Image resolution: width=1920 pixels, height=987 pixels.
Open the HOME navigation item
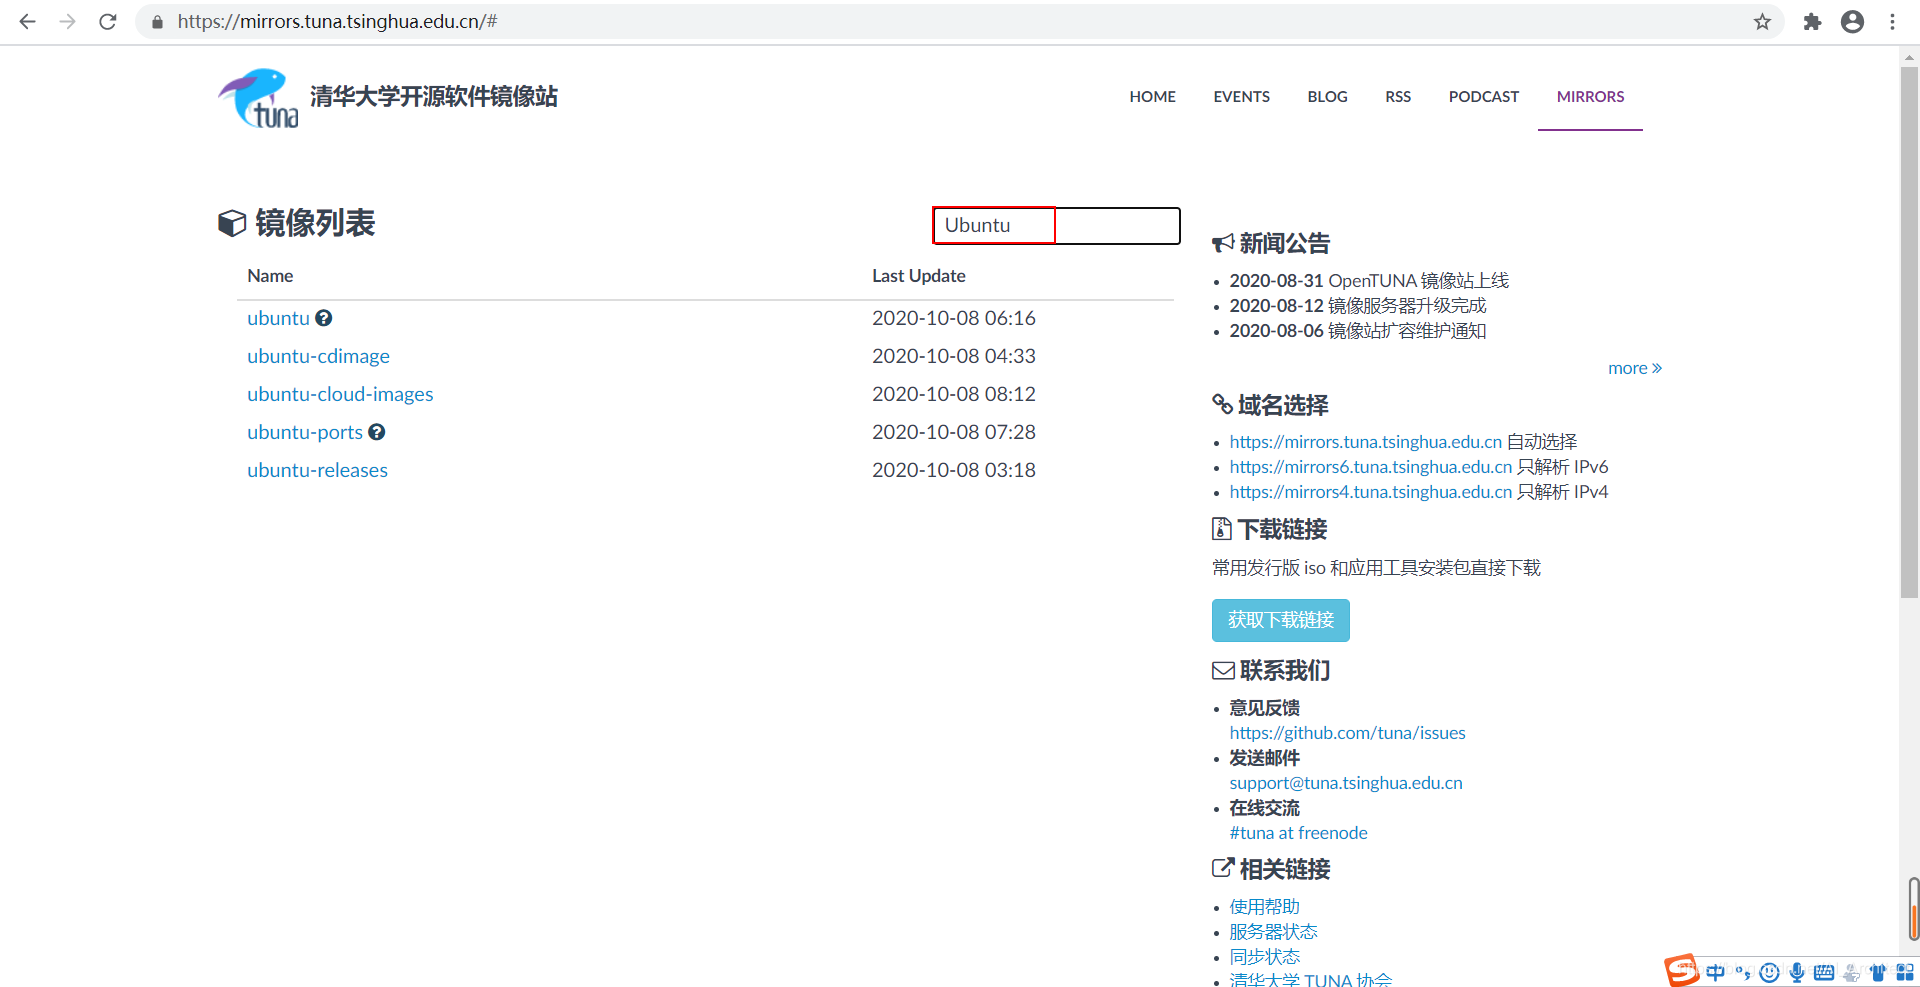coord(1152,97)
